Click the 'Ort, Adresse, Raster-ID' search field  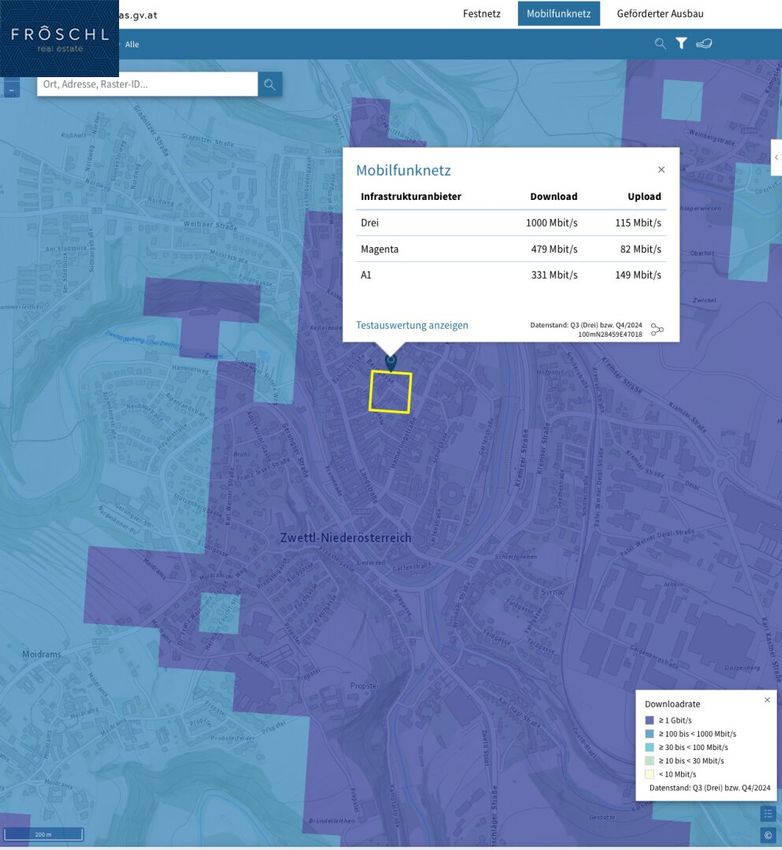point(147,85)
